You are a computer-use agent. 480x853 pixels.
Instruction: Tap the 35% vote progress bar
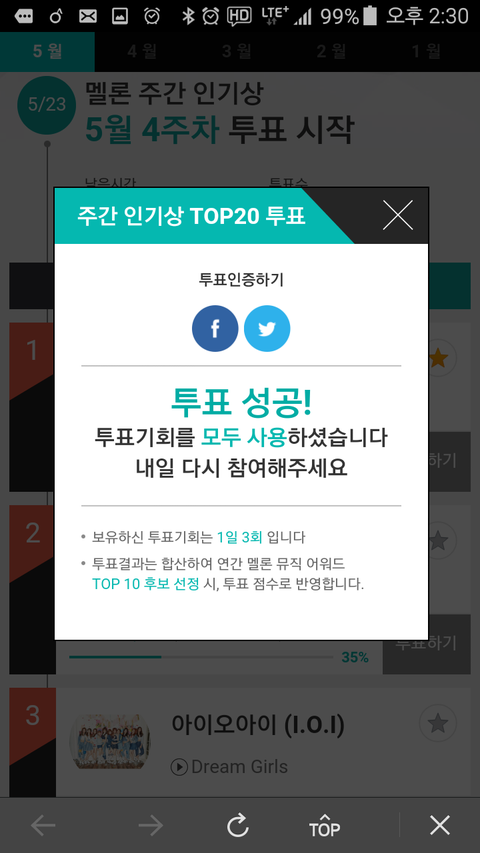click(201, 657)
